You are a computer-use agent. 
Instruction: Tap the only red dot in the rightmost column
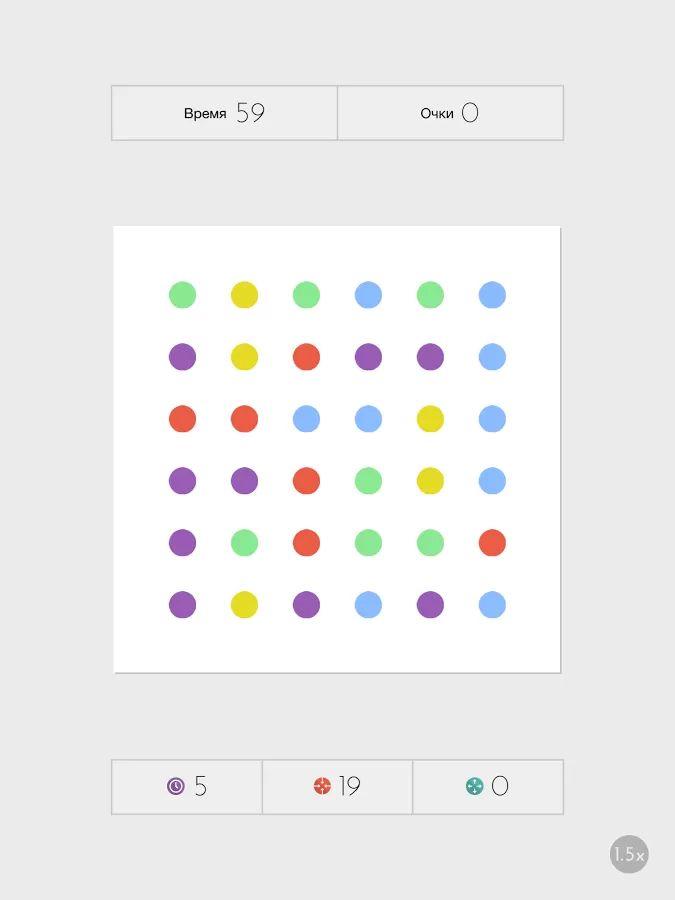492,543
